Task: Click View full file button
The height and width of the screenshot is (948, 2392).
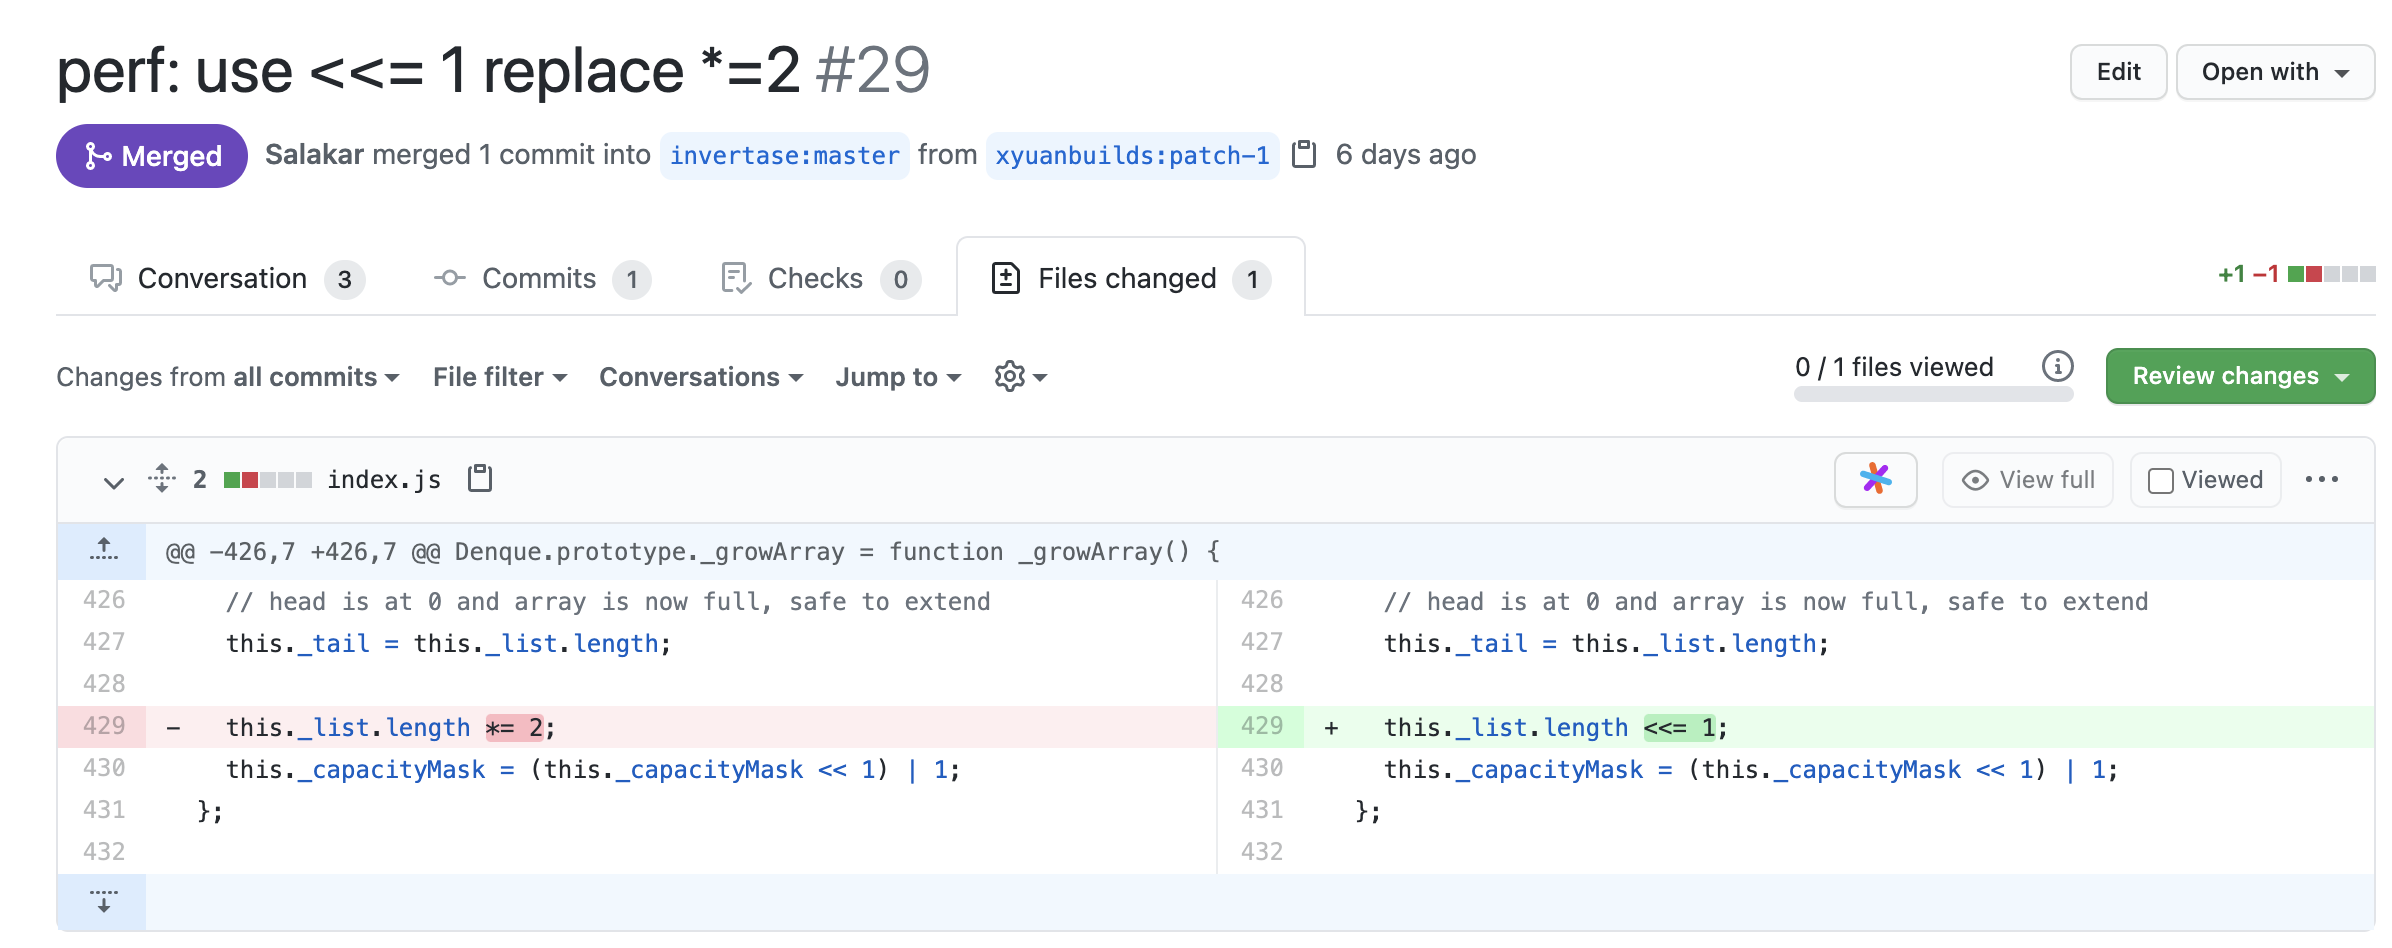Action: coord(2028,480)
